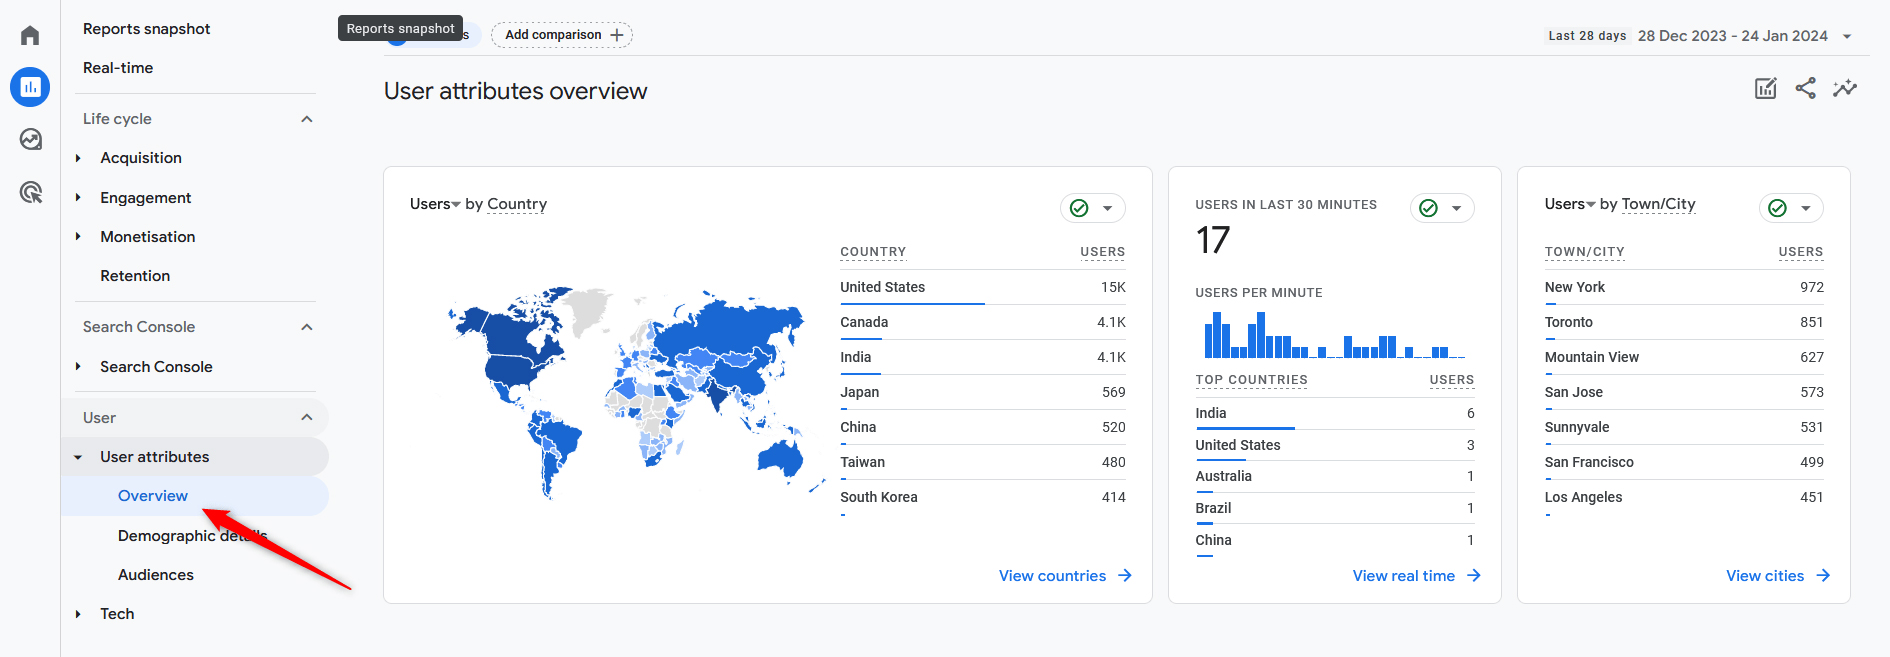Click the arrow icon next to View cities

(x=1823, y=575)
